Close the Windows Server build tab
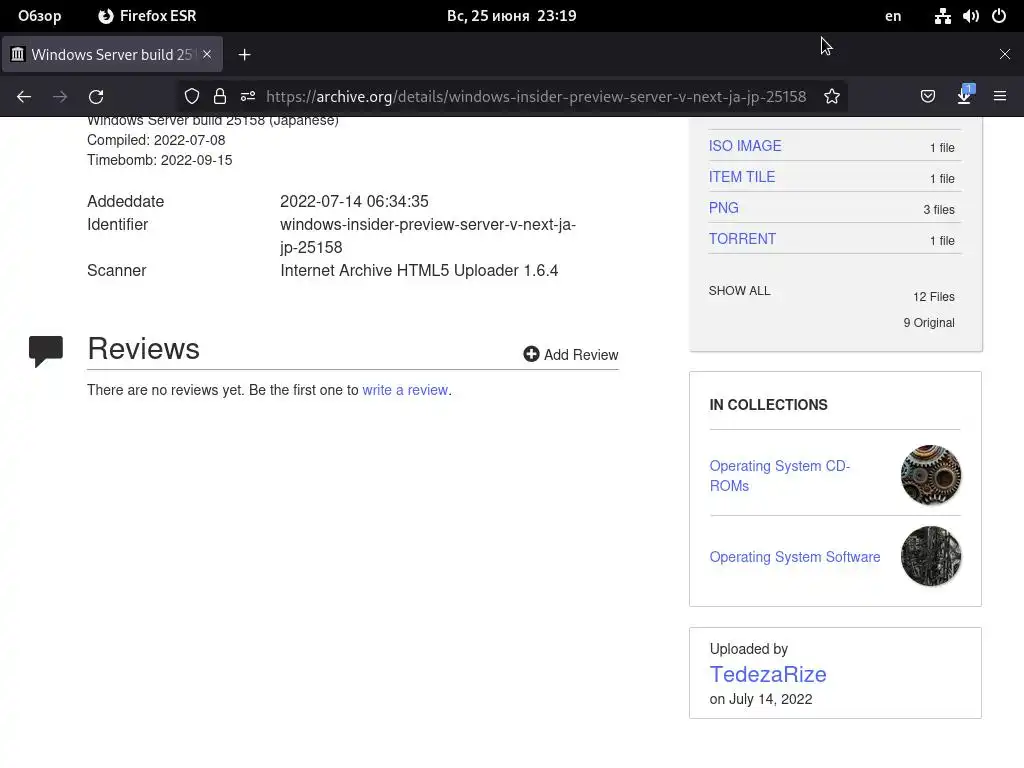1024x768 pixels. point(207,54)
